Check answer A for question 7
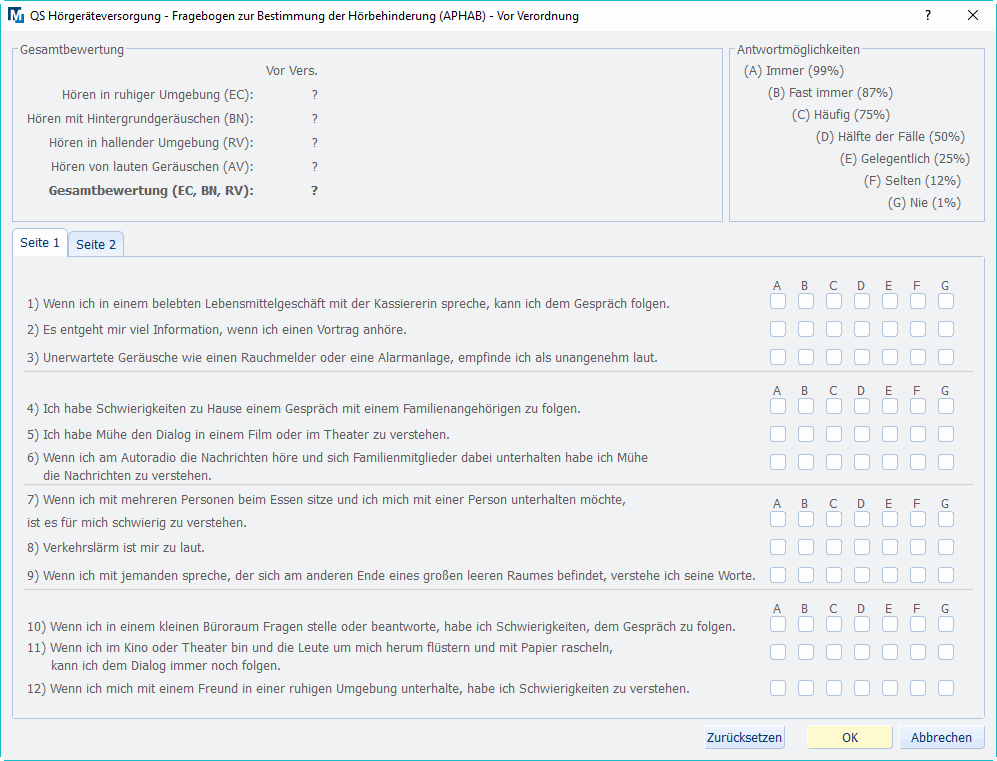The width and height of the screenshot is (997, 761). pyautogui.click(x=778, y=519)
